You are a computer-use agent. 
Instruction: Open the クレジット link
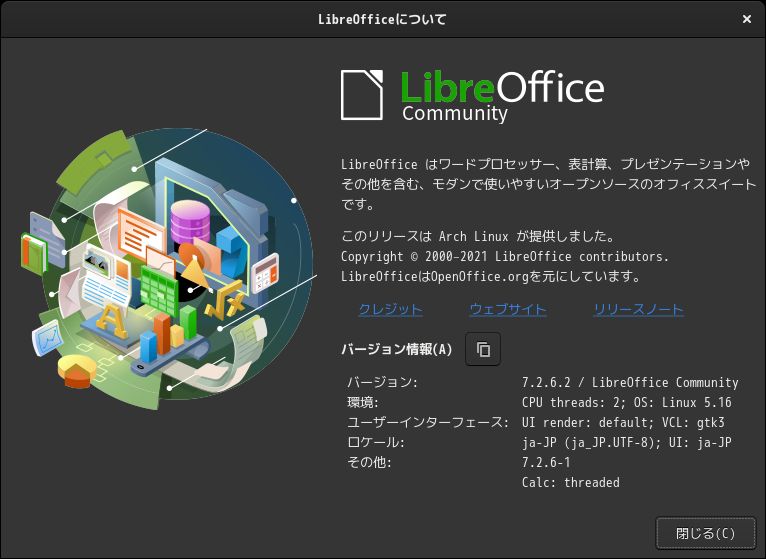point(390,309)
